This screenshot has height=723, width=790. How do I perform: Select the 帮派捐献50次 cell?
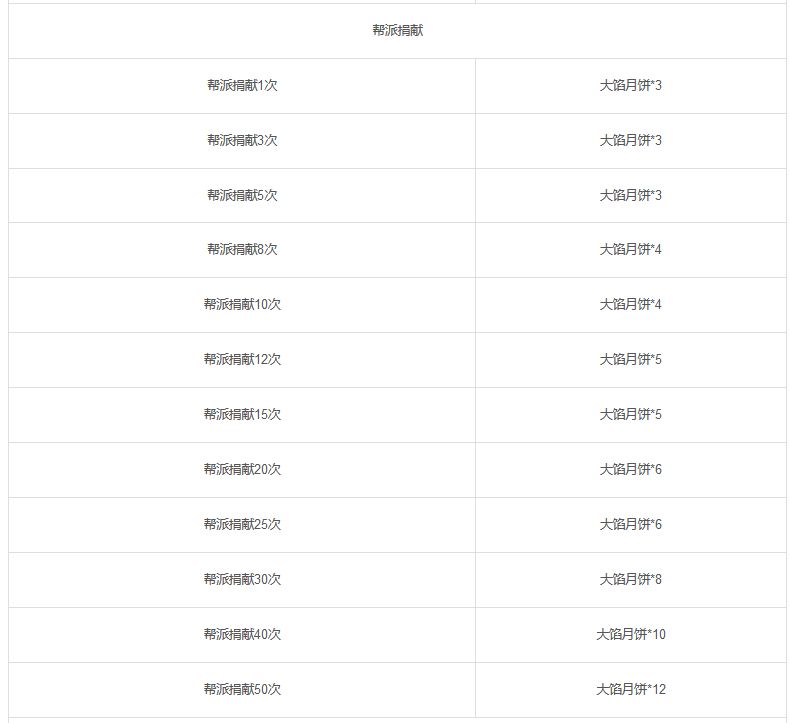pyautogui.click(x=242, y=689)
